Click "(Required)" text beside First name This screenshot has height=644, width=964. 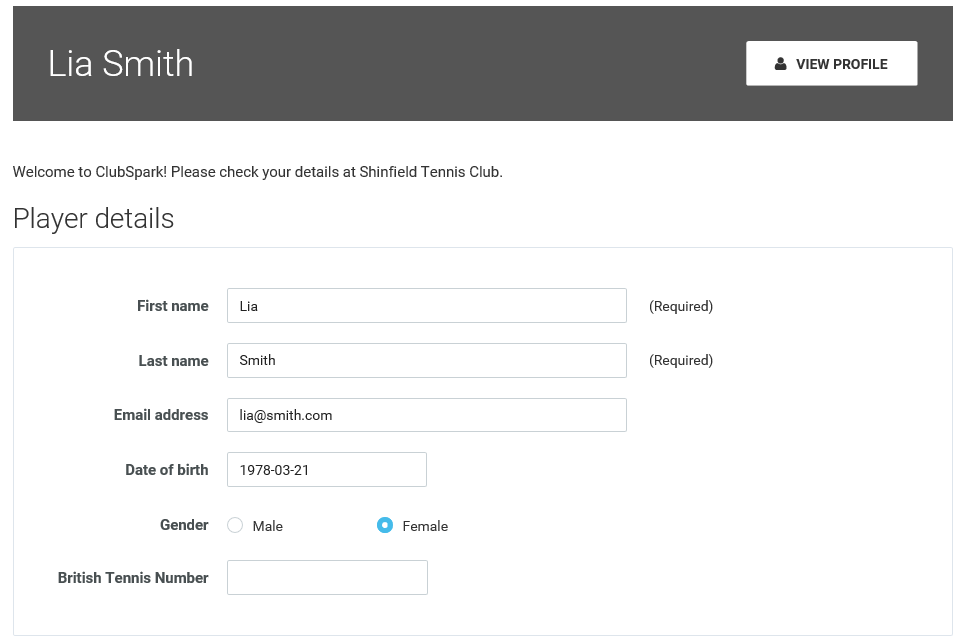click(681, 307)
